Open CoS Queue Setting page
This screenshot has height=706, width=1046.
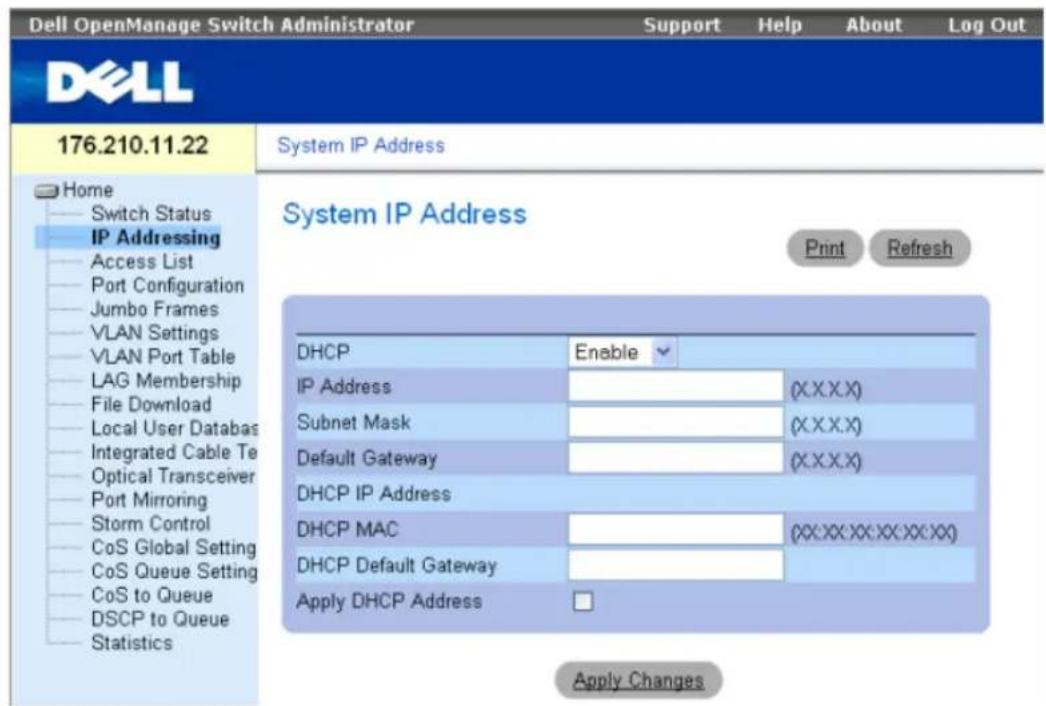click(174, 572)
